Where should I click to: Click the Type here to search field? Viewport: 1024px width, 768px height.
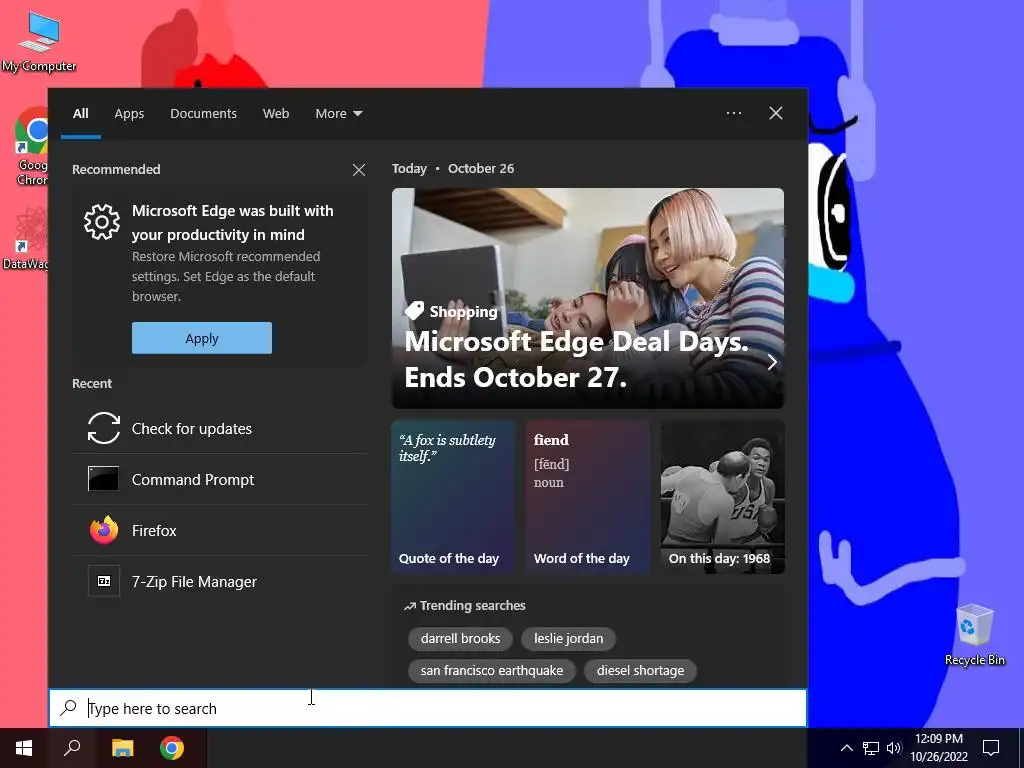tap(428, 708)
